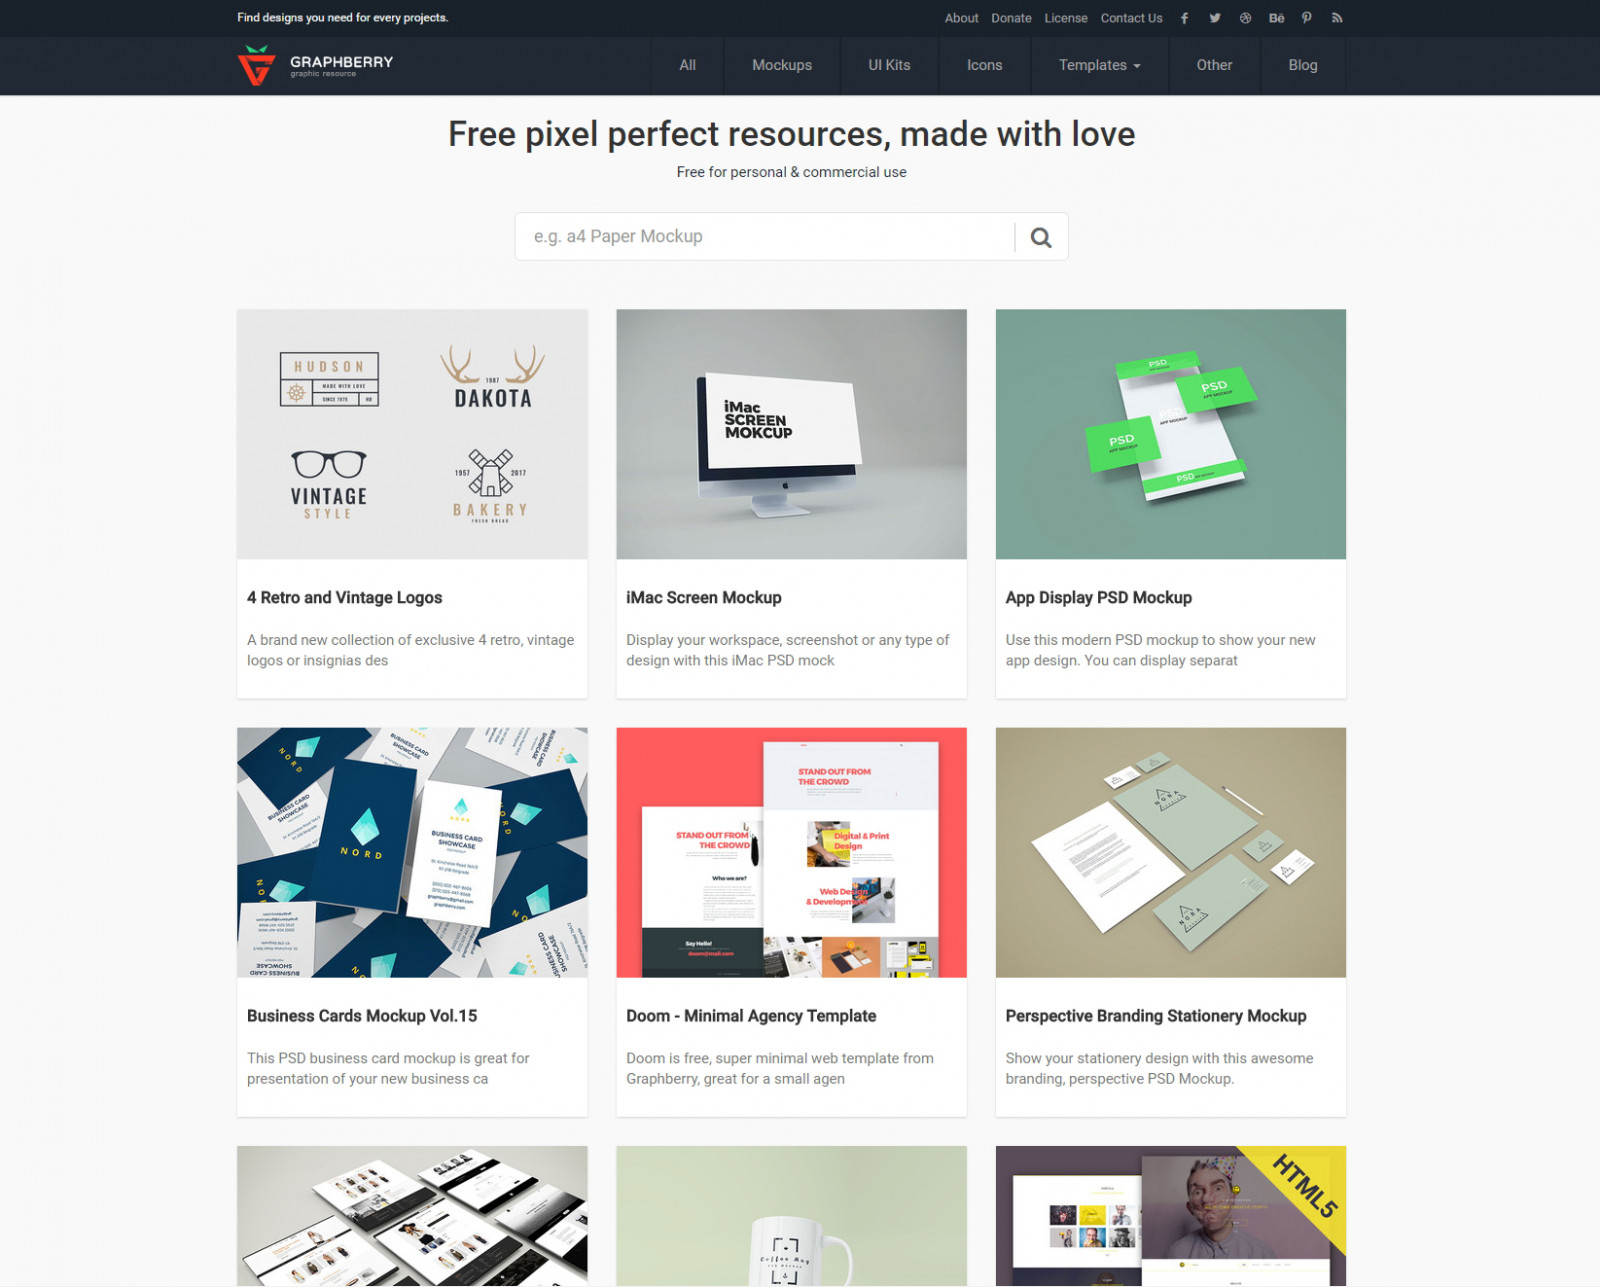This screenshot has width=1600, height=1287.
Task: Open the RSS feed icon
Action: point(1337,18)
